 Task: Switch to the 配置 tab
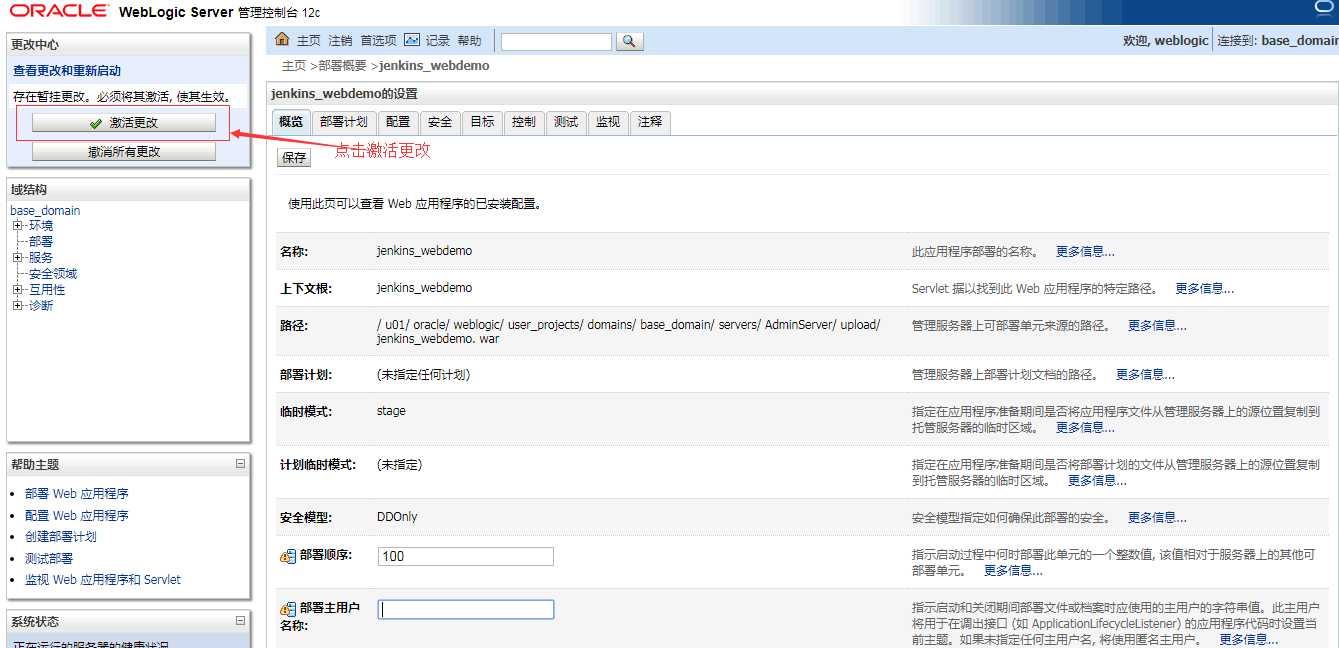coord(398,122)
